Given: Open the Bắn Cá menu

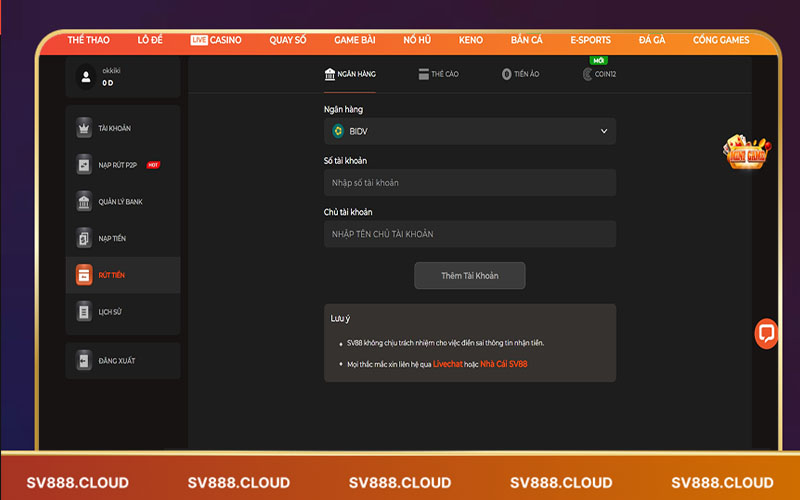Looking at the screenshot, I should tap(527, 40).
